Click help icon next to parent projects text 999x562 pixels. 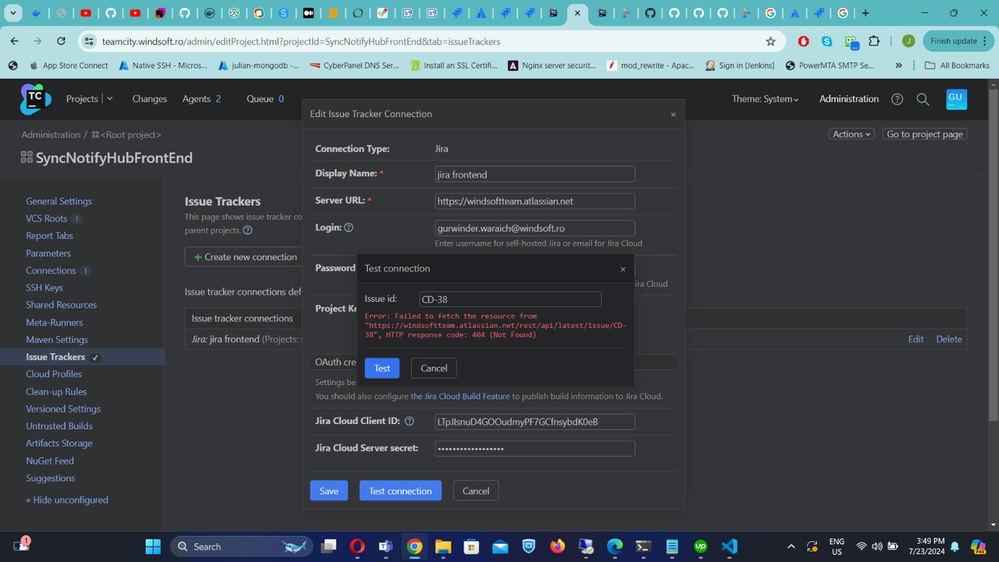248,230
